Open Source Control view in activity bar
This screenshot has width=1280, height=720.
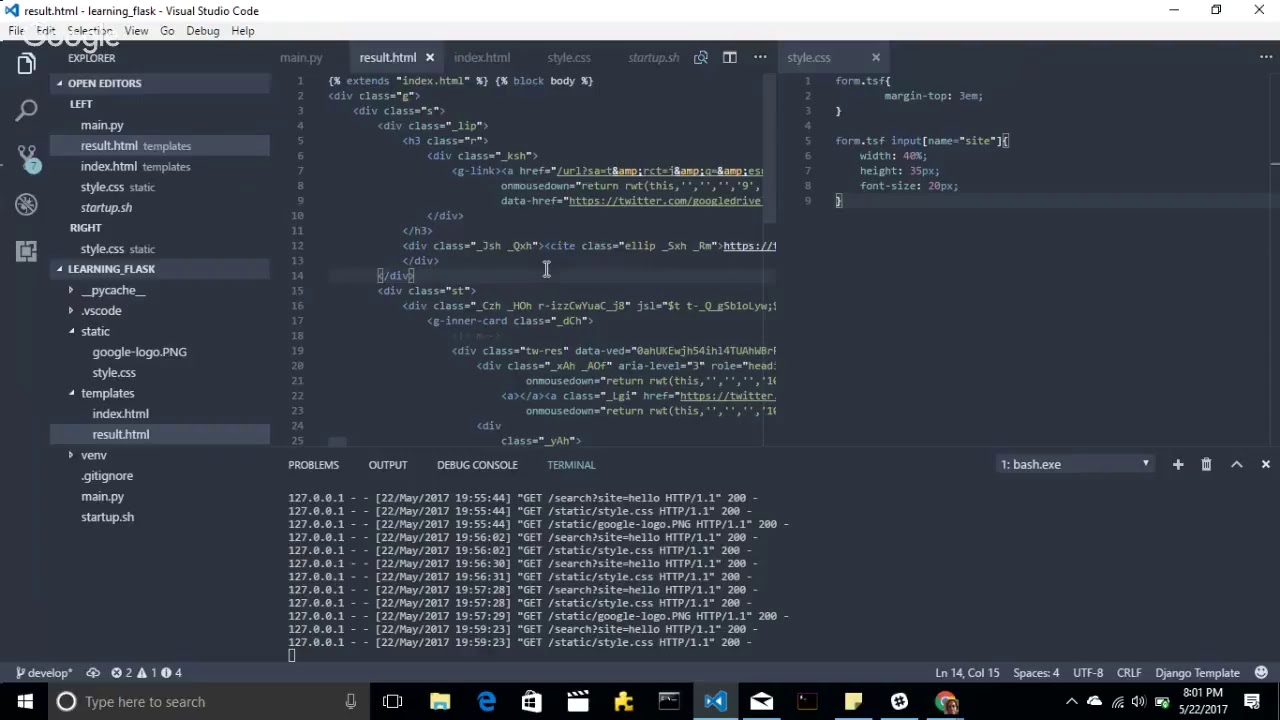click(x=26, y=157)
